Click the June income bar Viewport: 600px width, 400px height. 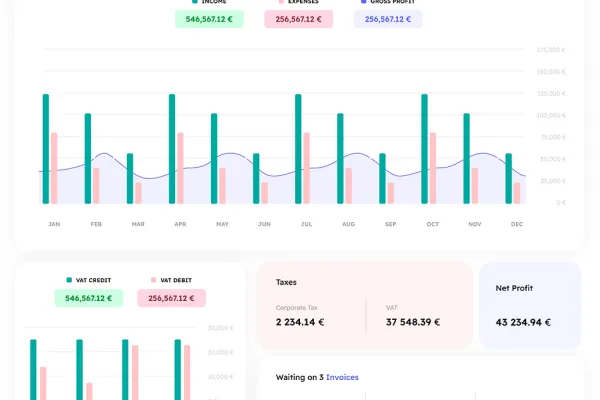[x=256, y=178]
